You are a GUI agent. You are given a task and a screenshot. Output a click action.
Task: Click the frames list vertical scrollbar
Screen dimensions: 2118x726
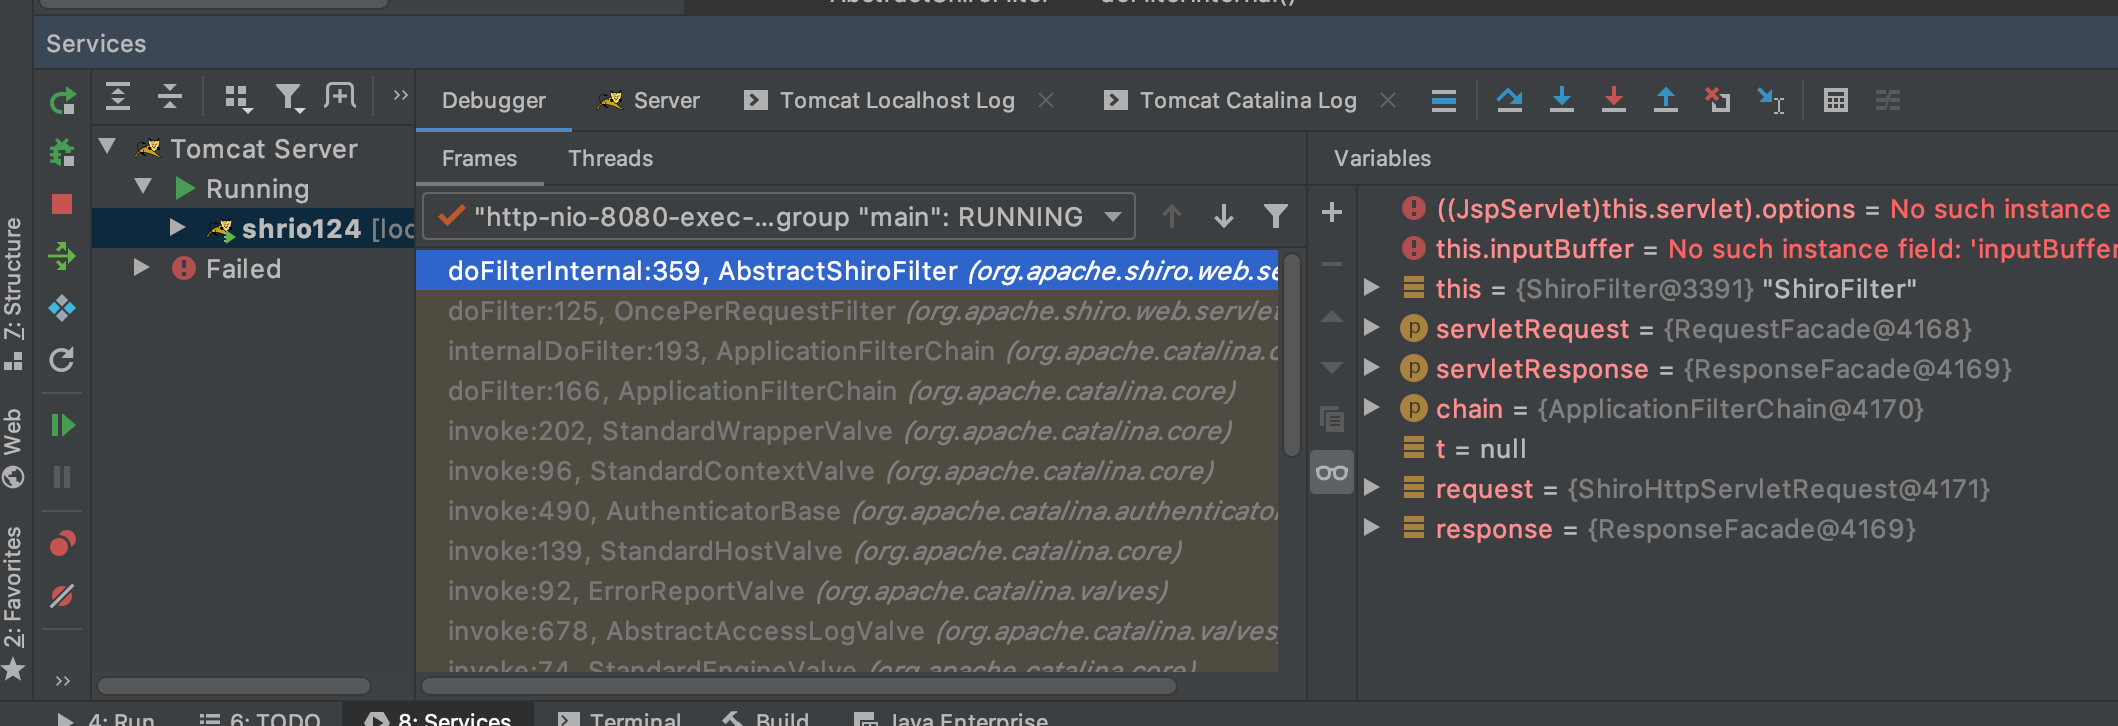tap(1292, 355)
